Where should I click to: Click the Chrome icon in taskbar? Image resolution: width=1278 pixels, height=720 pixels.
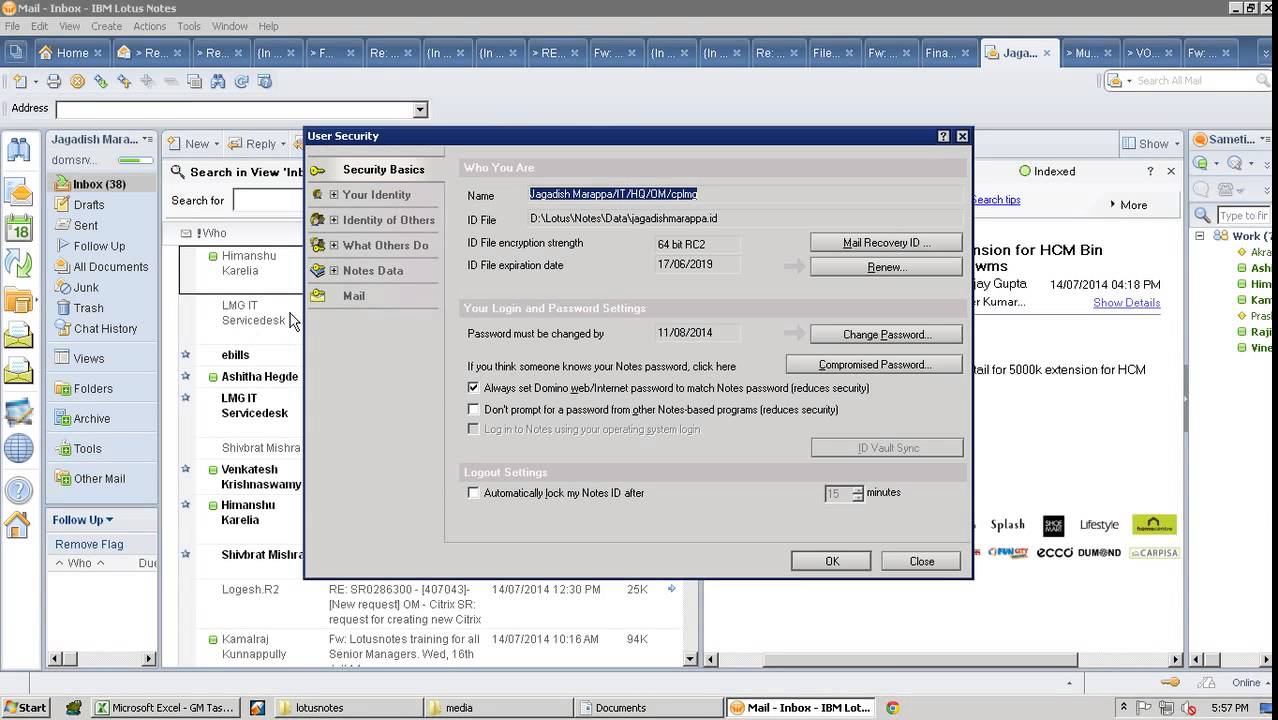[x=892, y=708]
